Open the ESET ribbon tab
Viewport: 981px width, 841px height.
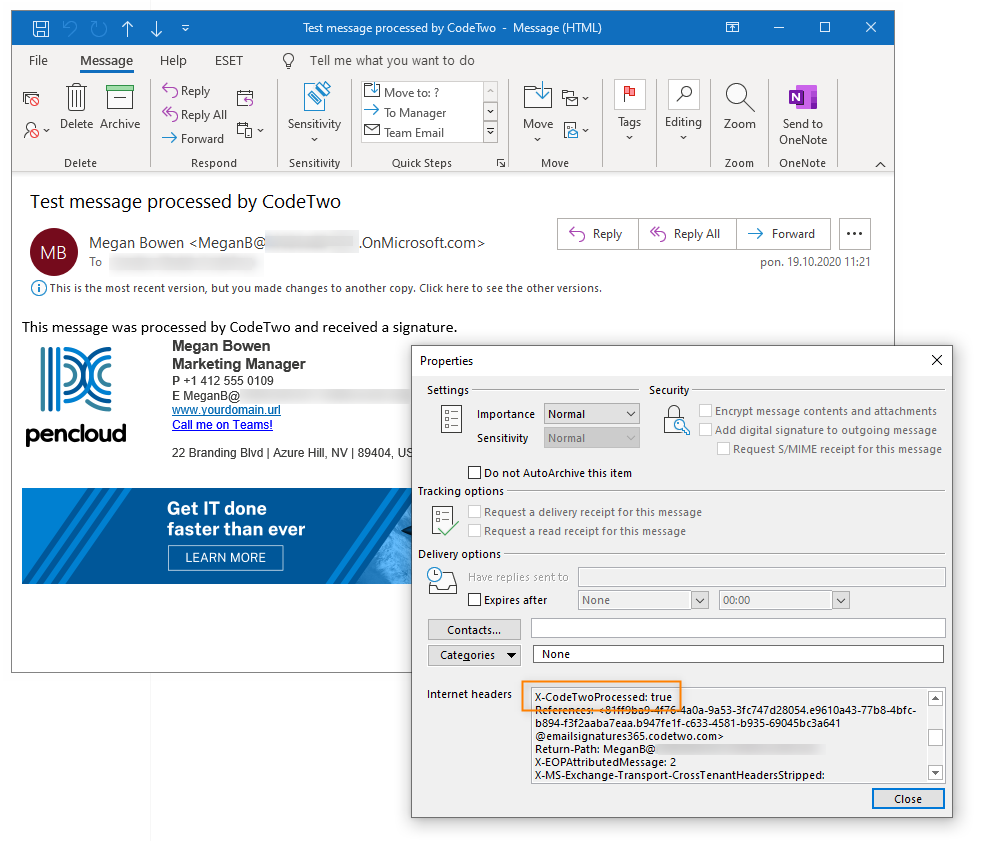(228, 61)
